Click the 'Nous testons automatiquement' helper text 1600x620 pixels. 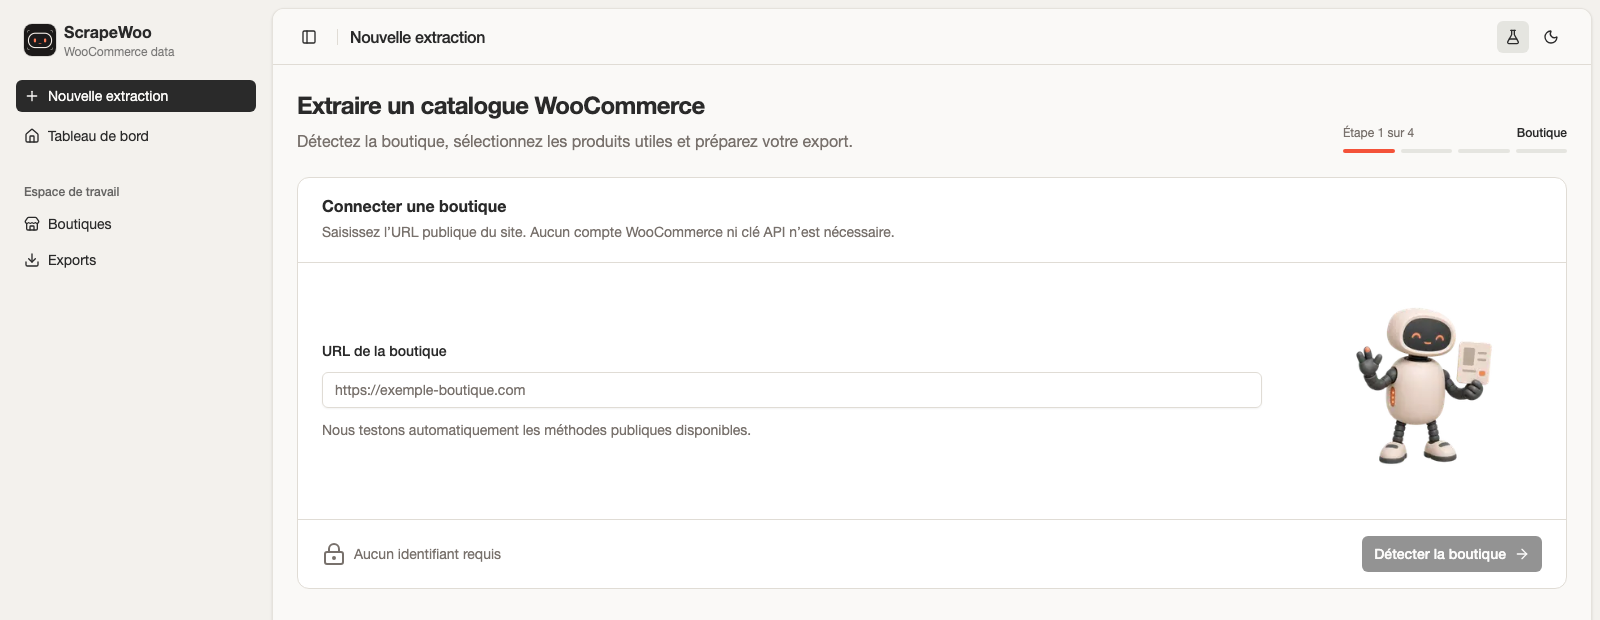[x=536, y=430]
